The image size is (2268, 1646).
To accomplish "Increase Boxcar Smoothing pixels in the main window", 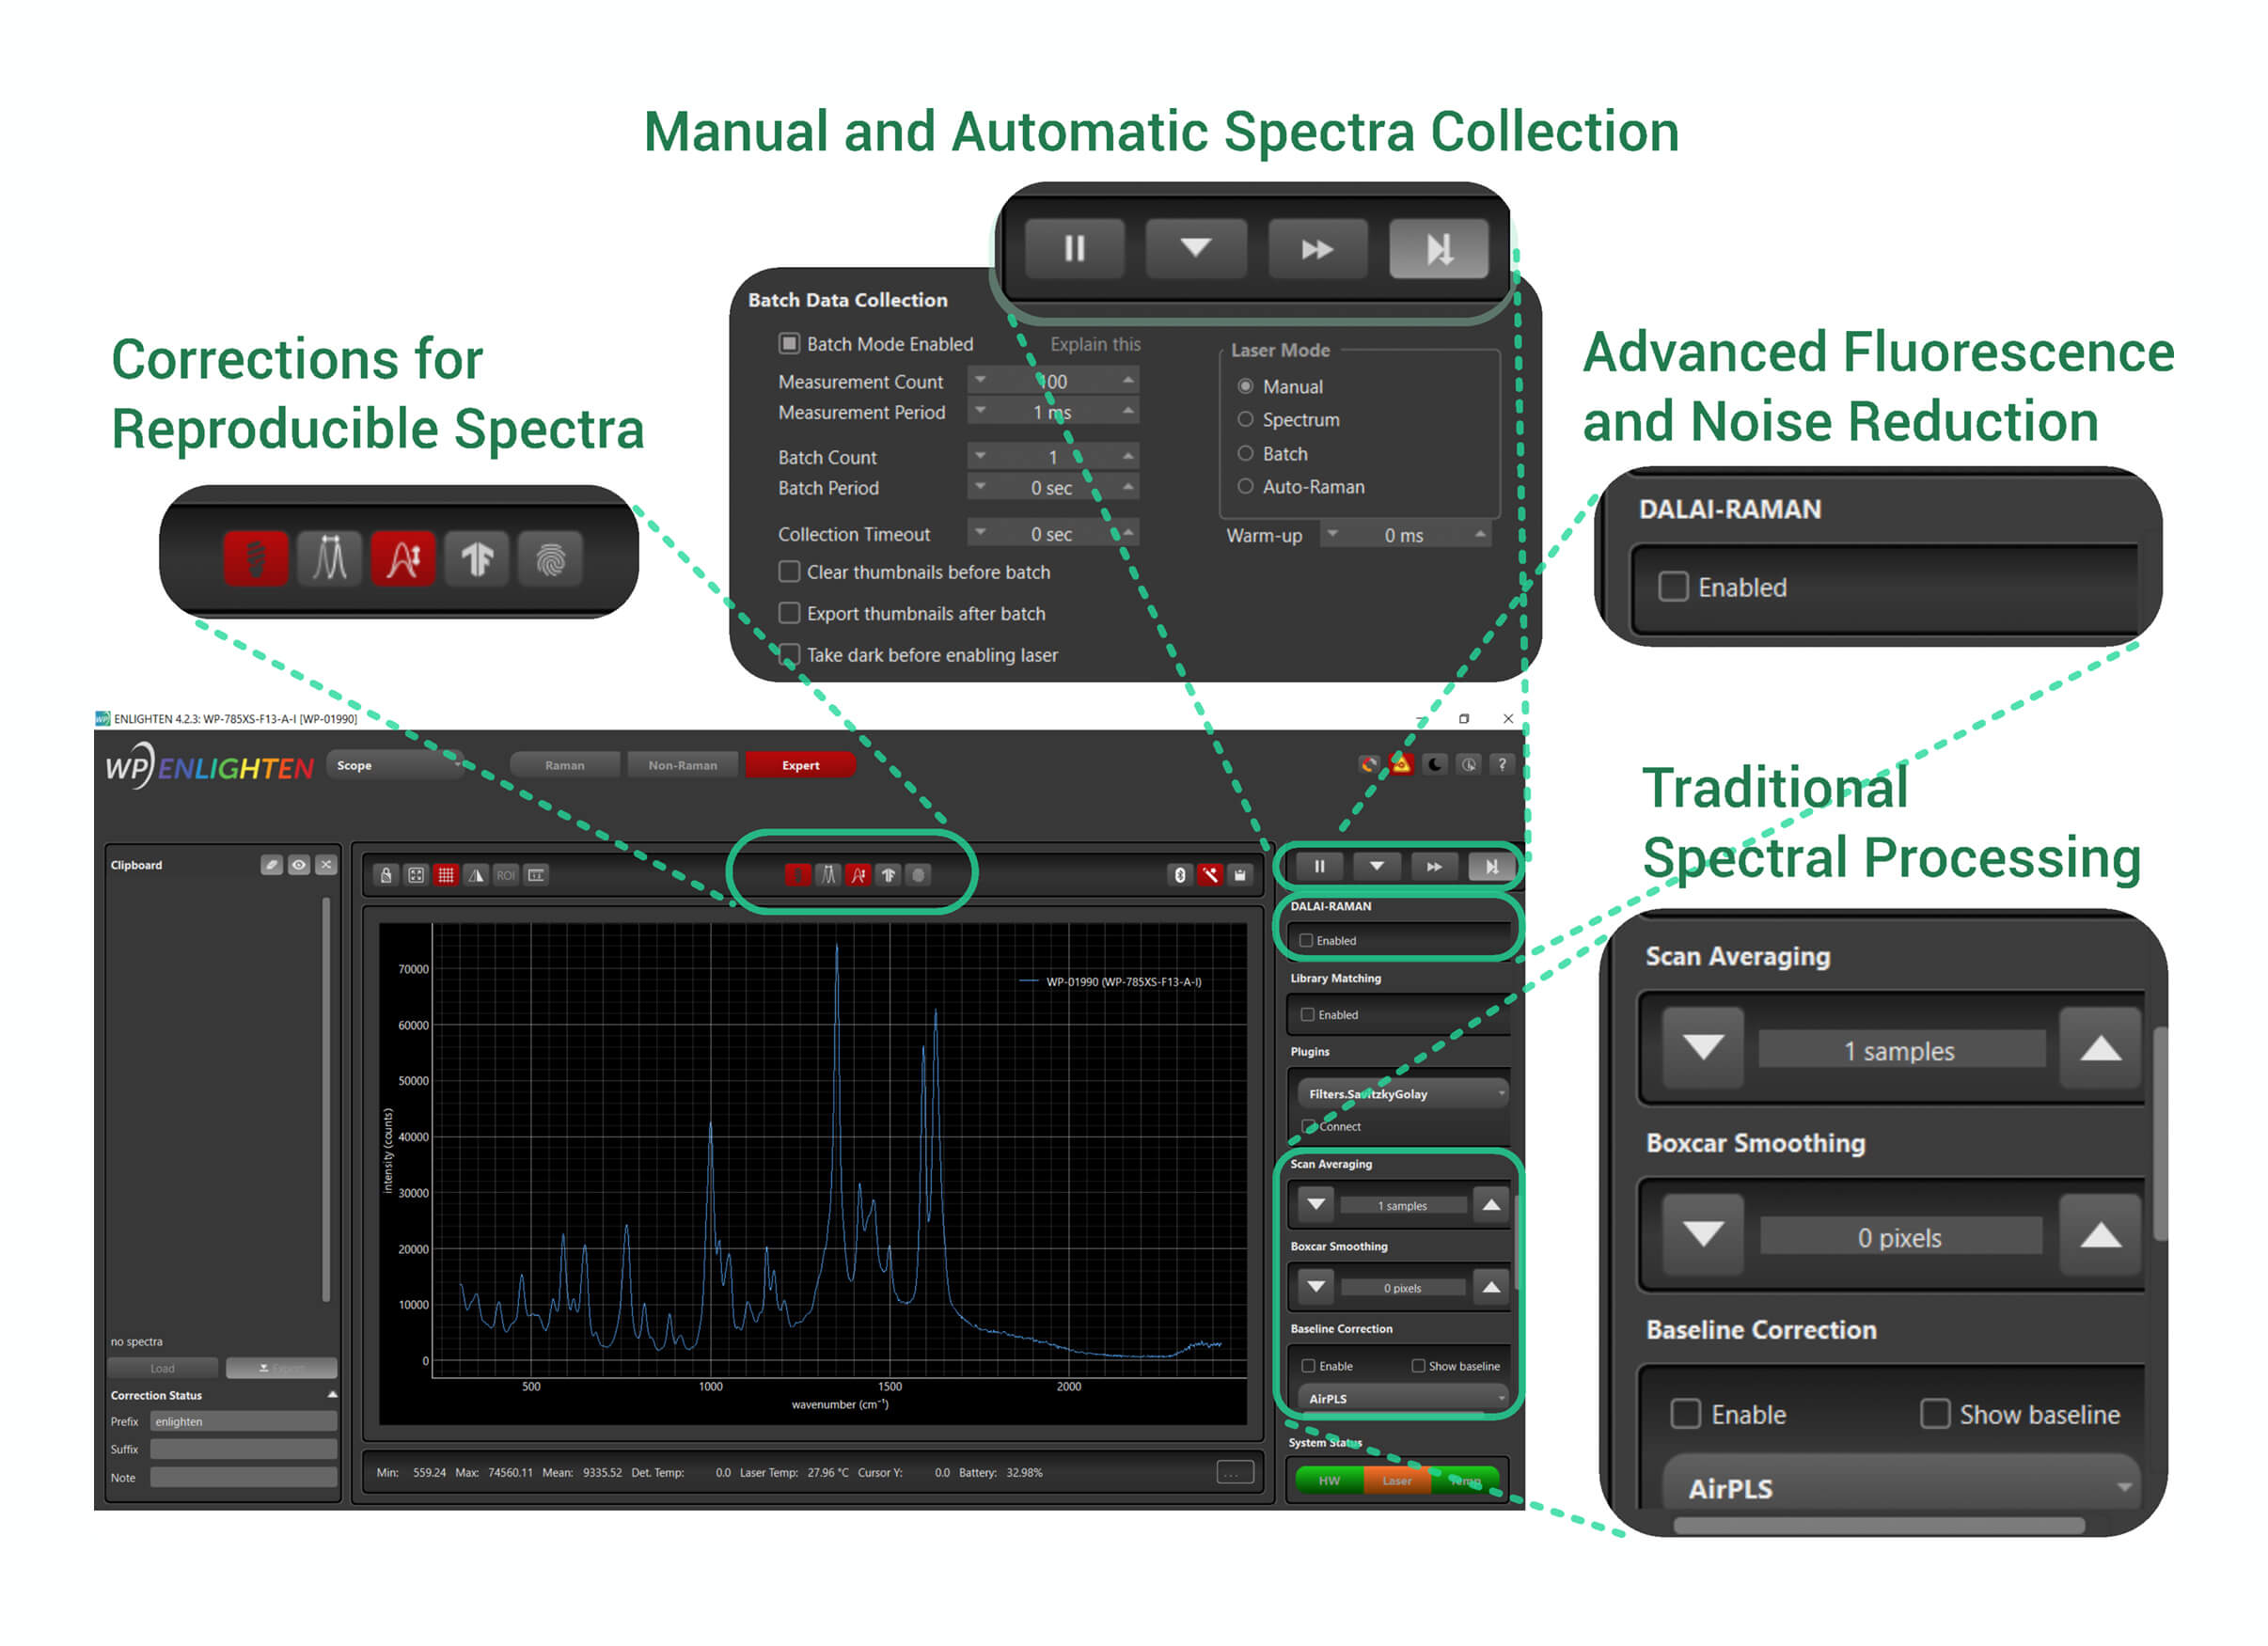I will pos(1491,1288).
